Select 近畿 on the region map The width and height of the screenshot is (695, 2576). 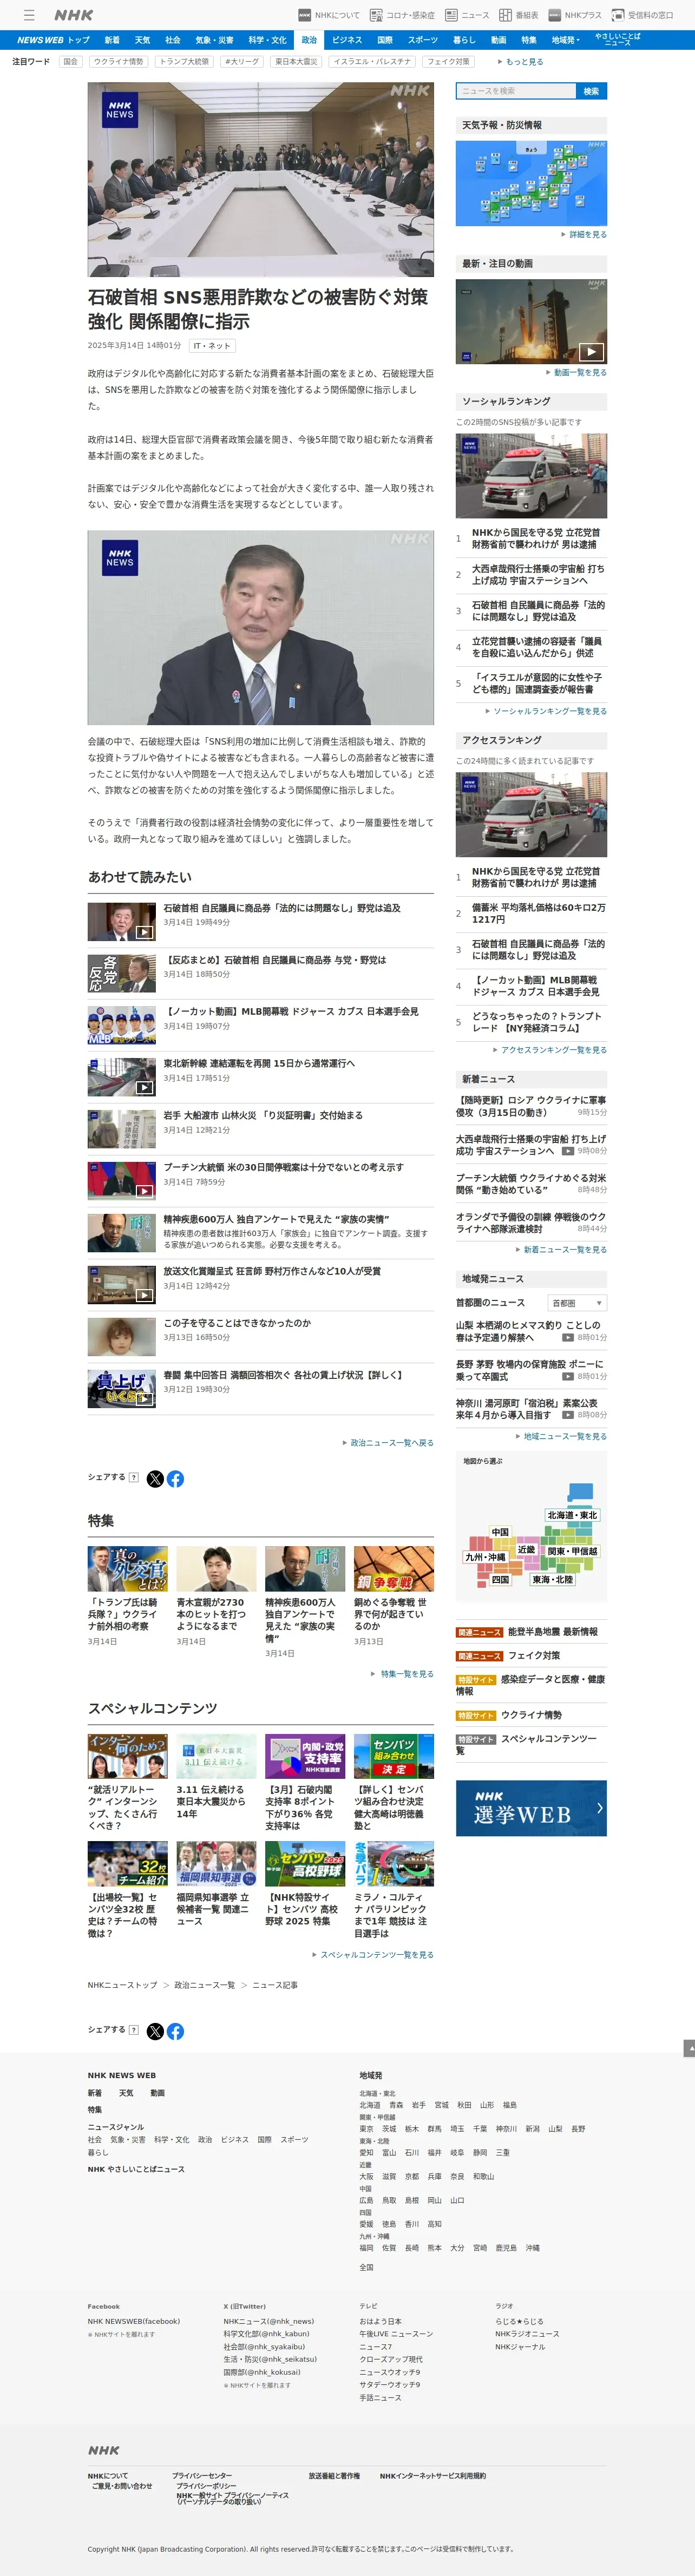(x=526, y=1549)
